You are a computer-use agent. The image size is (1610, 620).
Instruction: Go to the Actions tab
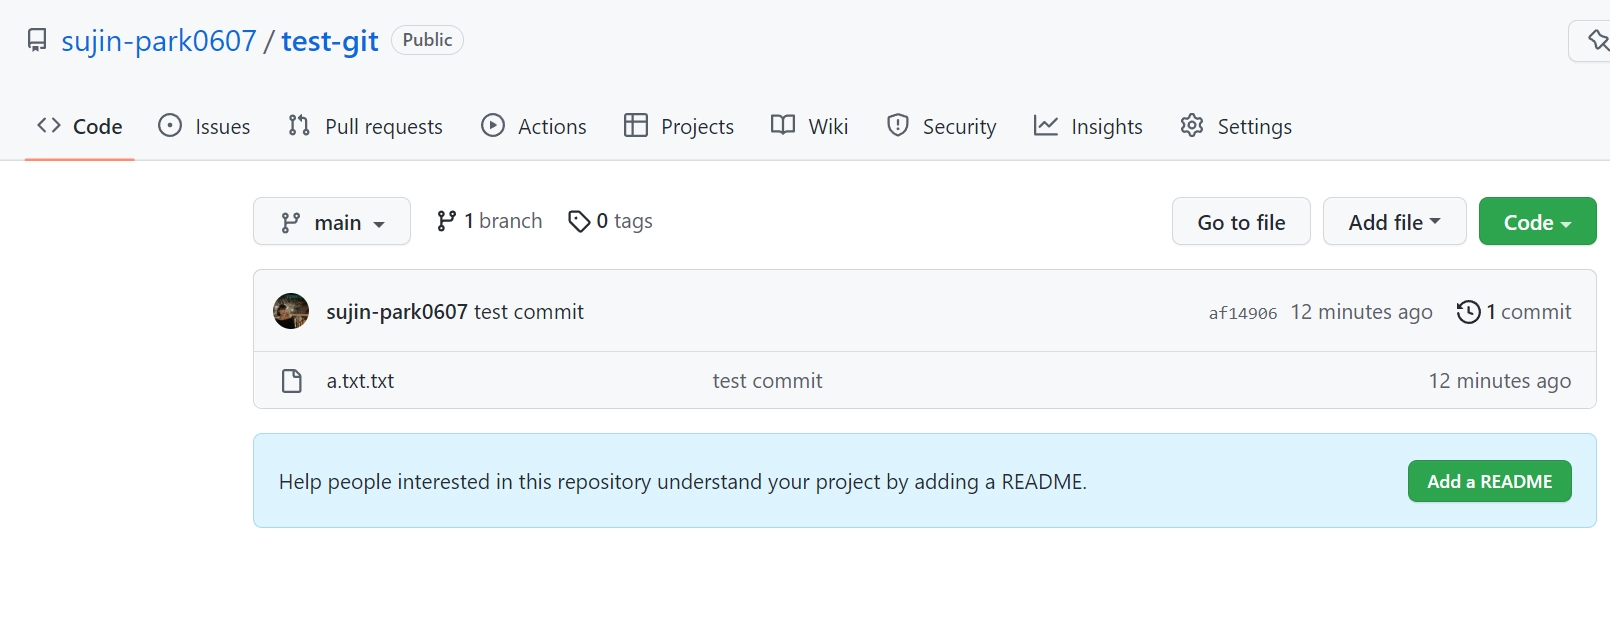click(533, 126)
